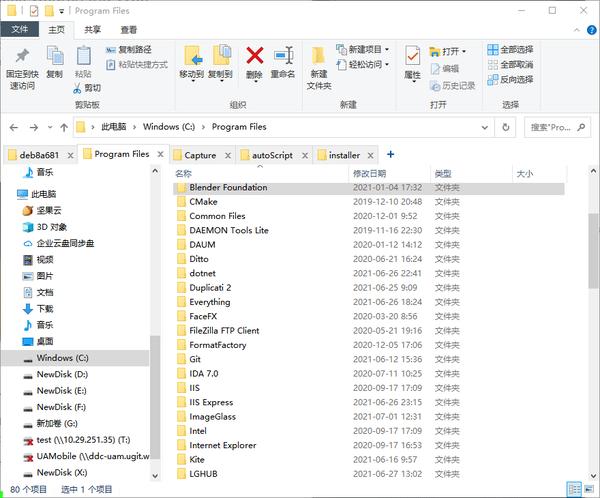Switch to the 查看 ribbon tab
The width and height of the screenshot is (600, 498).
(x=129, y=29)
